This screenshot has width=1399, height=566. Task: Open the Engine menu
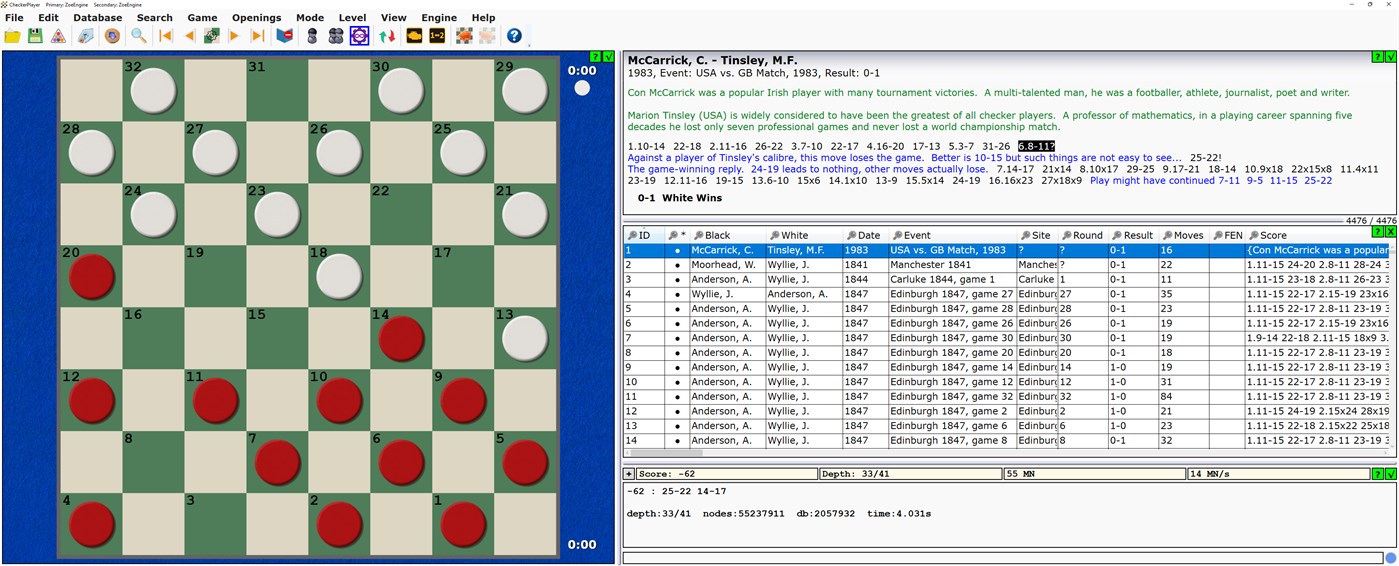tap(439, 17)
